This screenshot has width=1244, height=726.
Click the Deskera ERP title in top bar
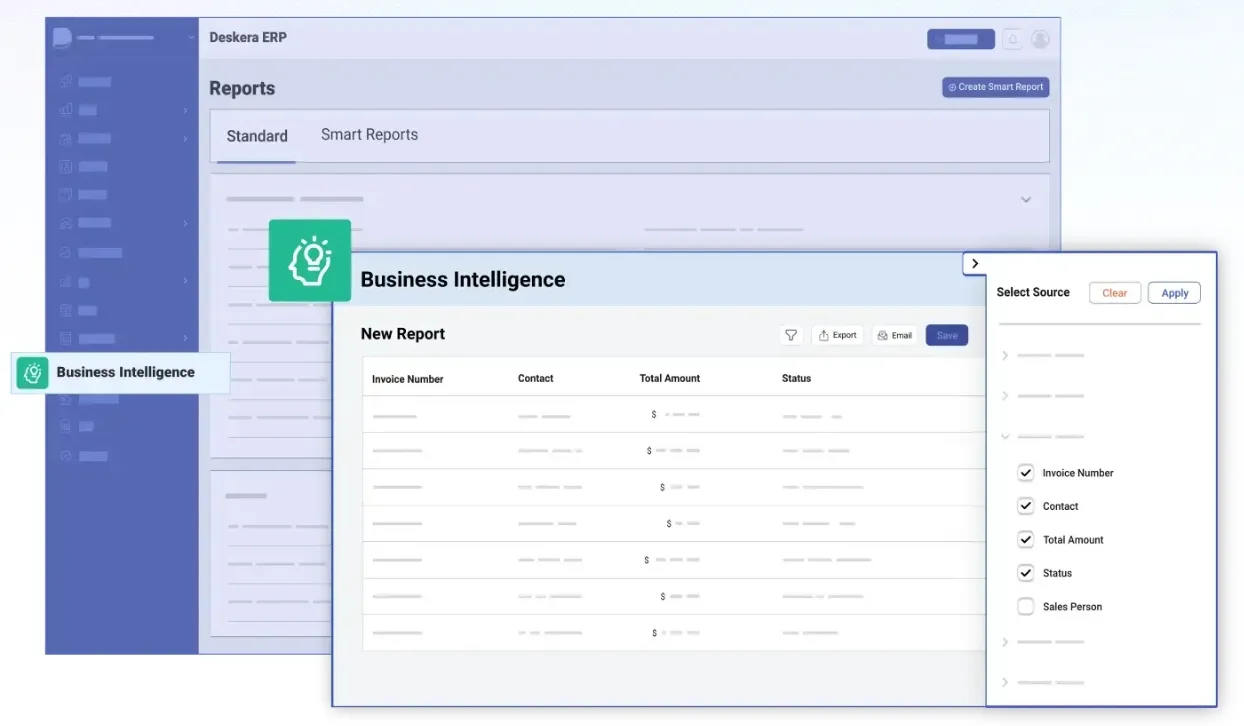click(x=248, y=38)
